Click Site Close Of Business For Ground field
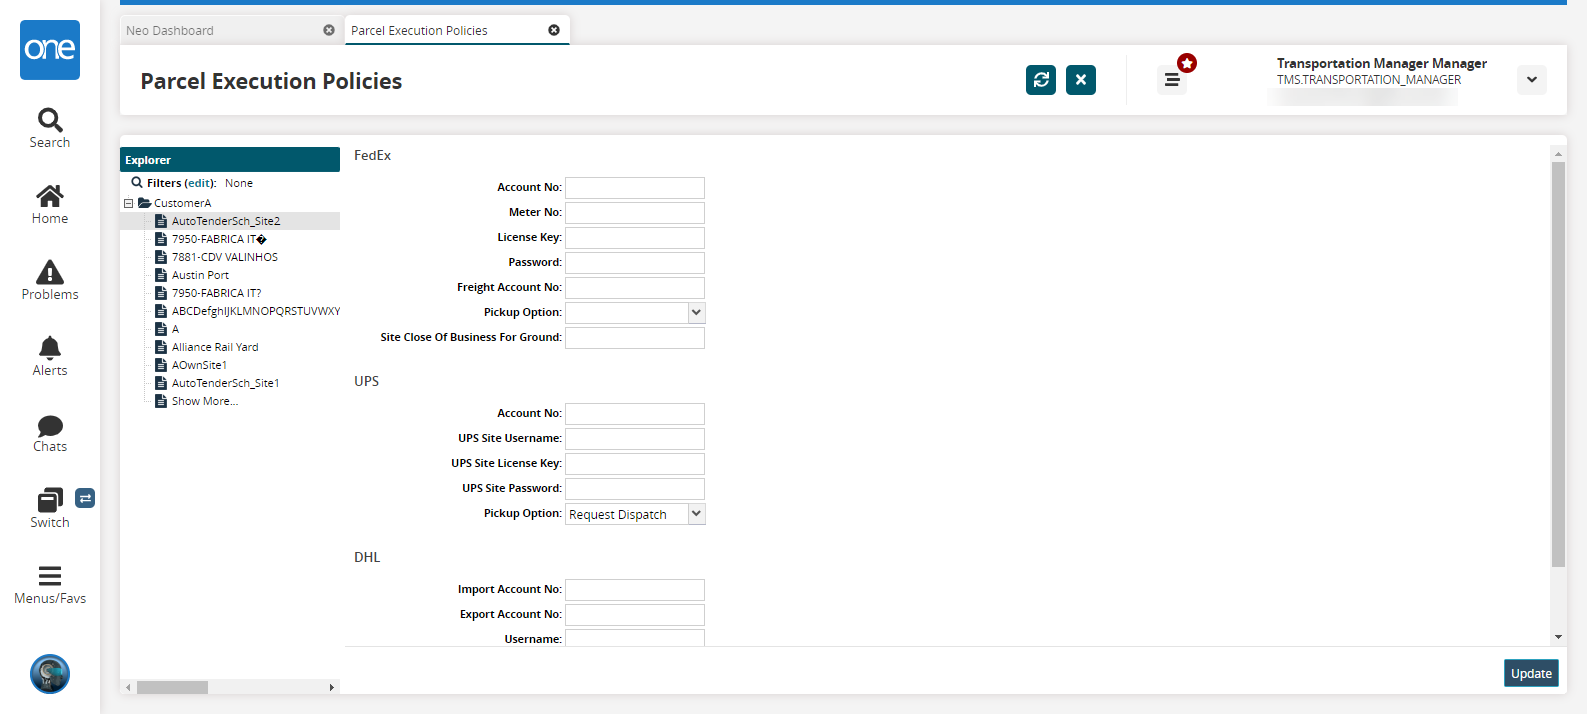Viewport: 1587px width, 714px height. [635, 338]
